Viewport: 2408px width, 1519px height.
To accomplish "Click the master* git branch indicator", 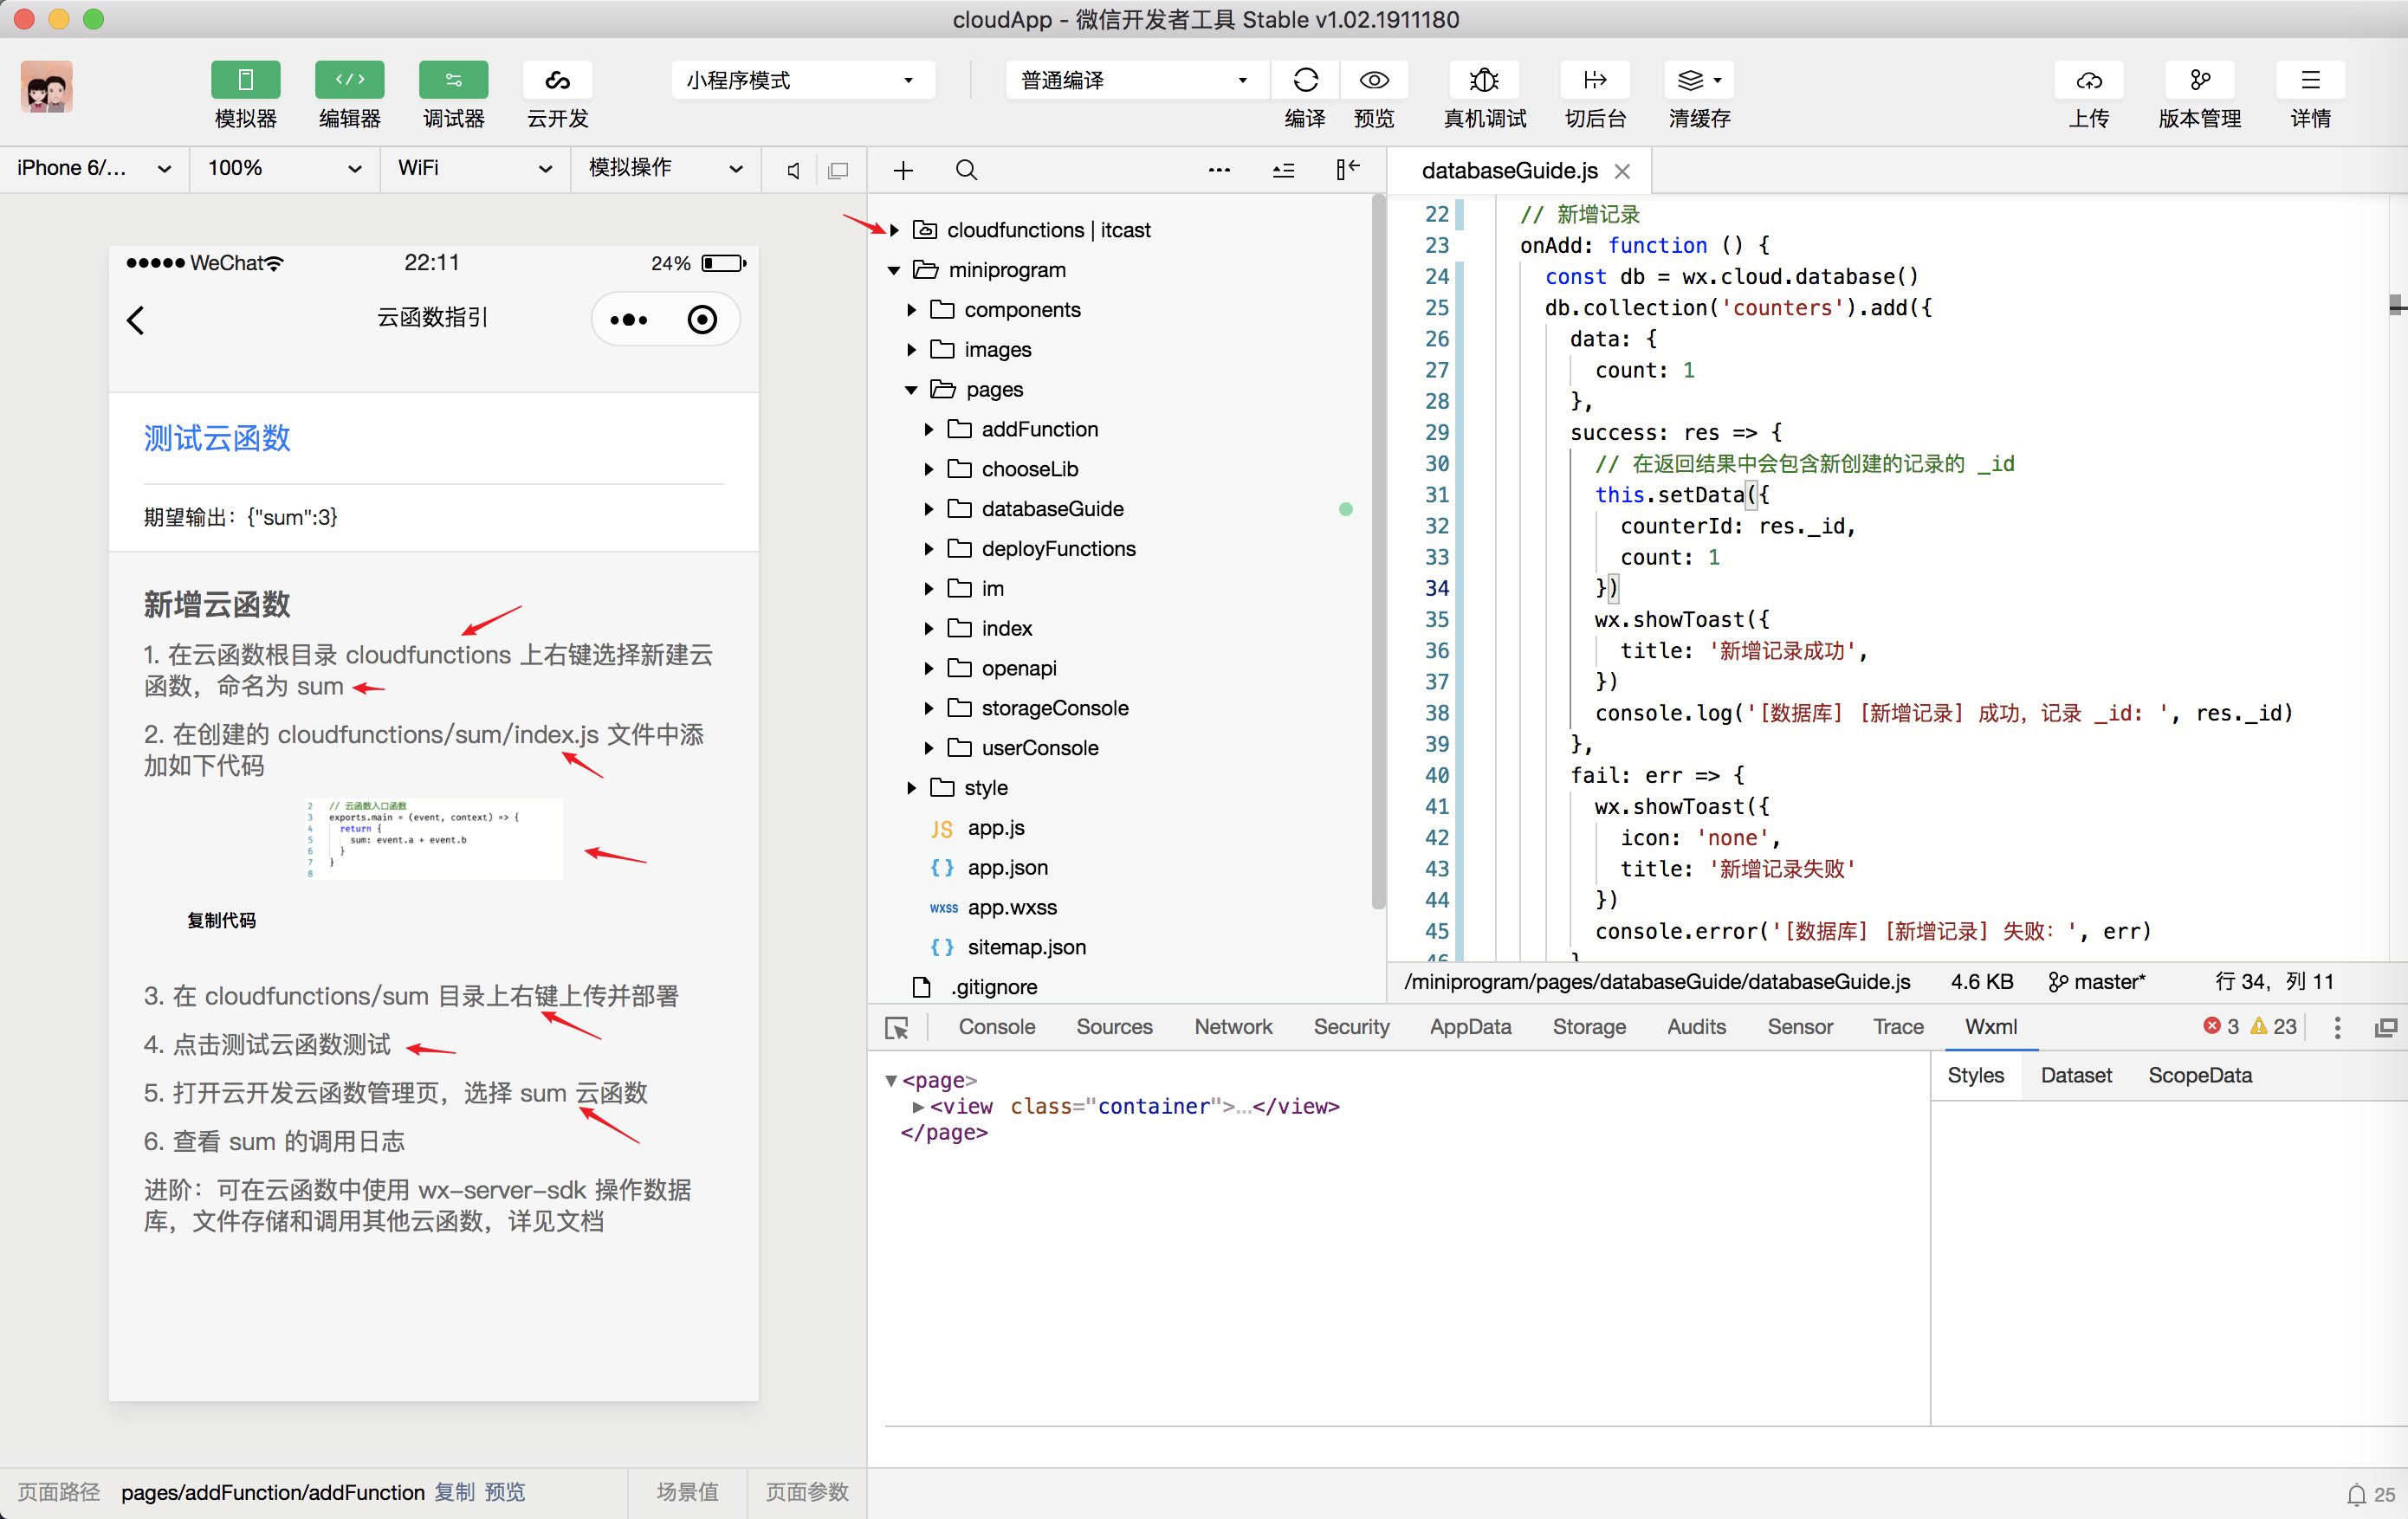I will (x=2096, y=982).
